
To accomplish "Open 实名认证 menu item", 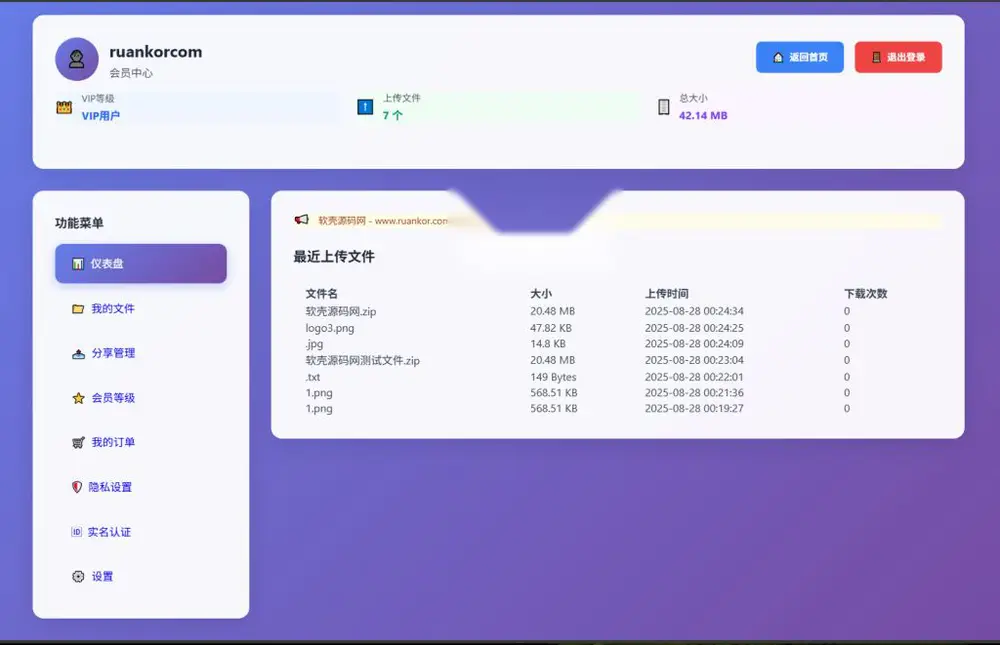I will pos(141,531).
